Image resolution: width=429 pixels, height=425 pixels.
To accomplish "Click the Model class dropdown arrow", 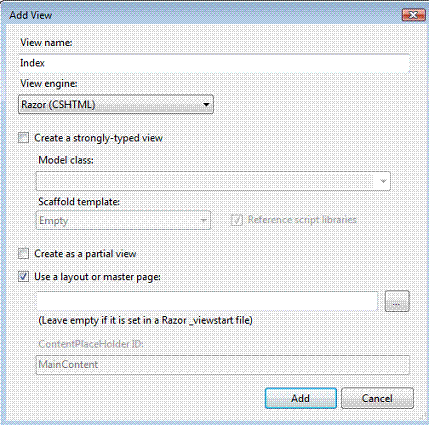I will pos(383,181).
